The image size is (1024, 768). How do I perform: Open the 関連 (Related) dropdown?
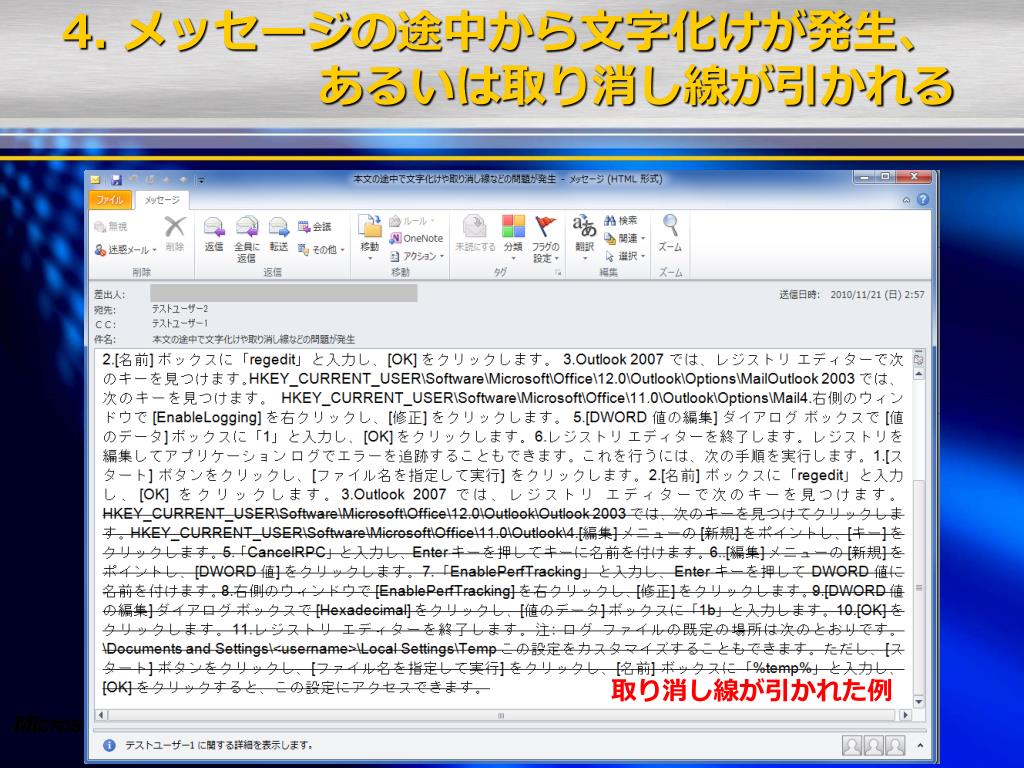[625, 238]
